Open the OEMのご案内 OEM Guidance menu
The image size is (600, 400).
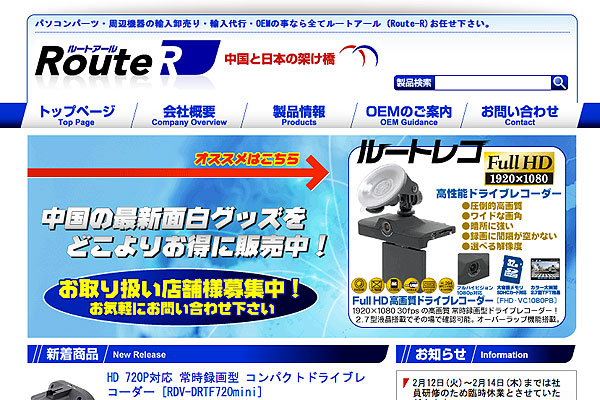coord(409,116)
